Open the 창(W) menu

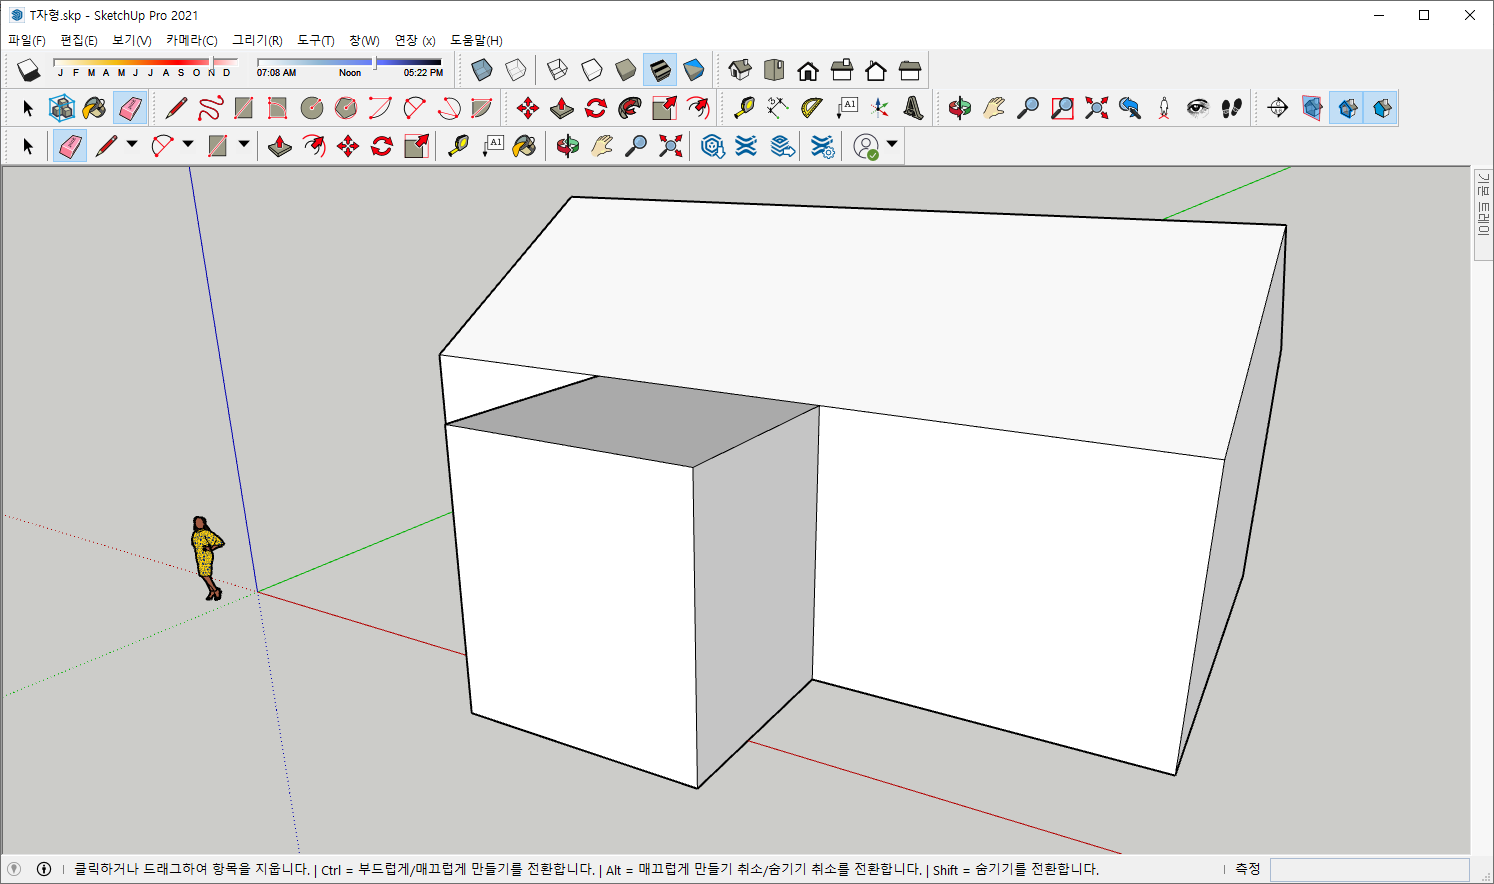(364, 40)
